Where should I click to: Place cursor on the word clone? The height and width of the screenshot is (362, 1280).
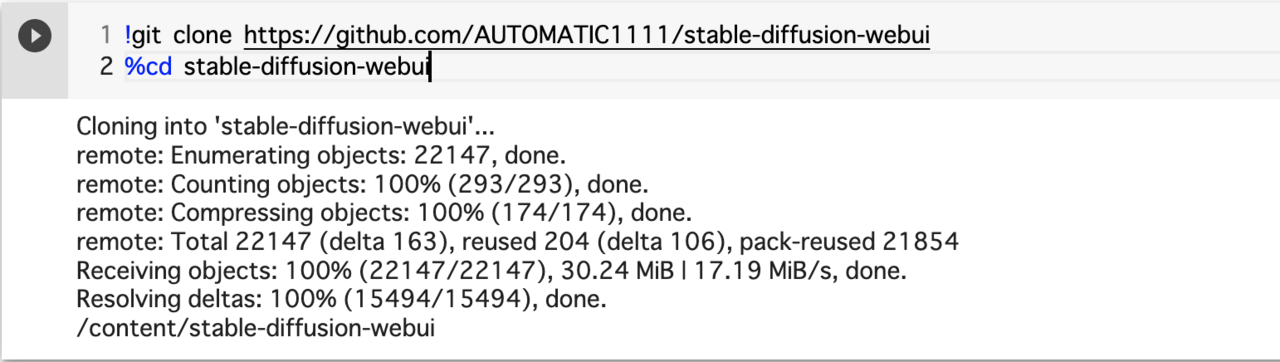click(203, 36)
